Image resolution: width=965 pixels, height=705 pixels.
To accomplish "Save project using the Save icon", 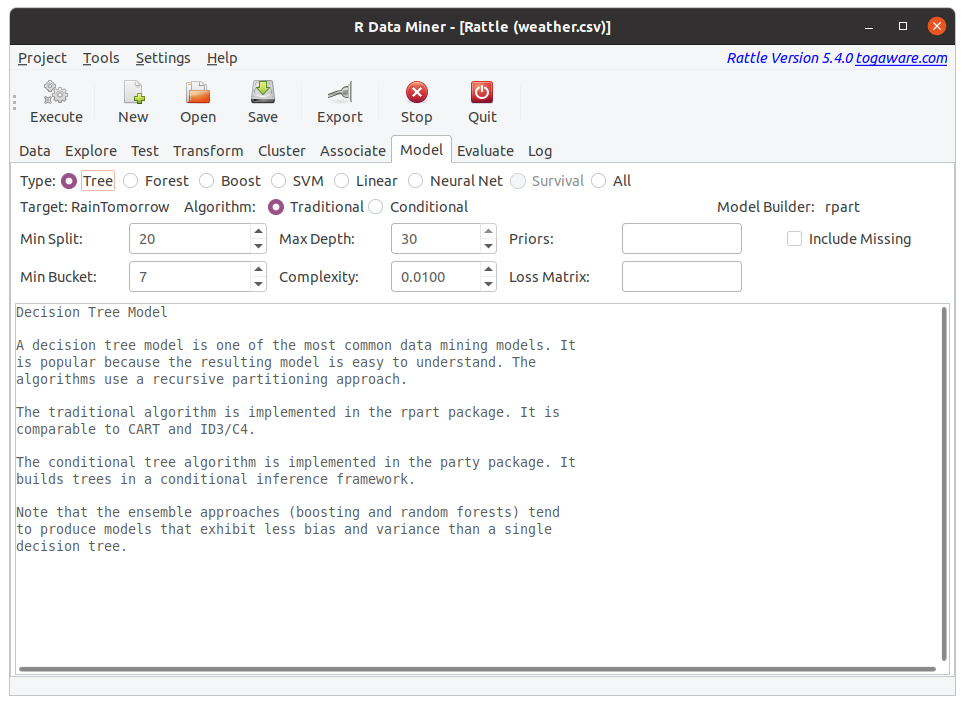I will coord(263,92).
